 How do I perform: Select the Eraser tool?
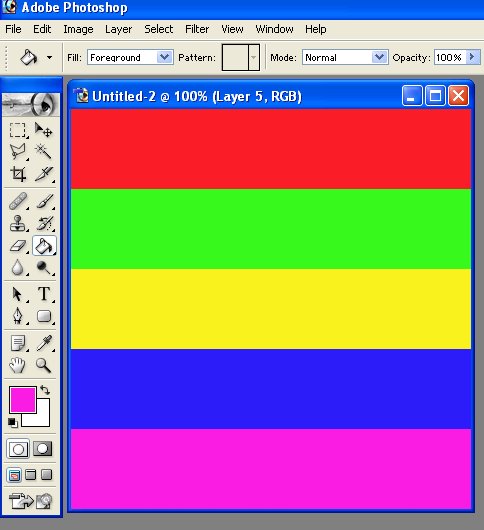tap(18, 246)
